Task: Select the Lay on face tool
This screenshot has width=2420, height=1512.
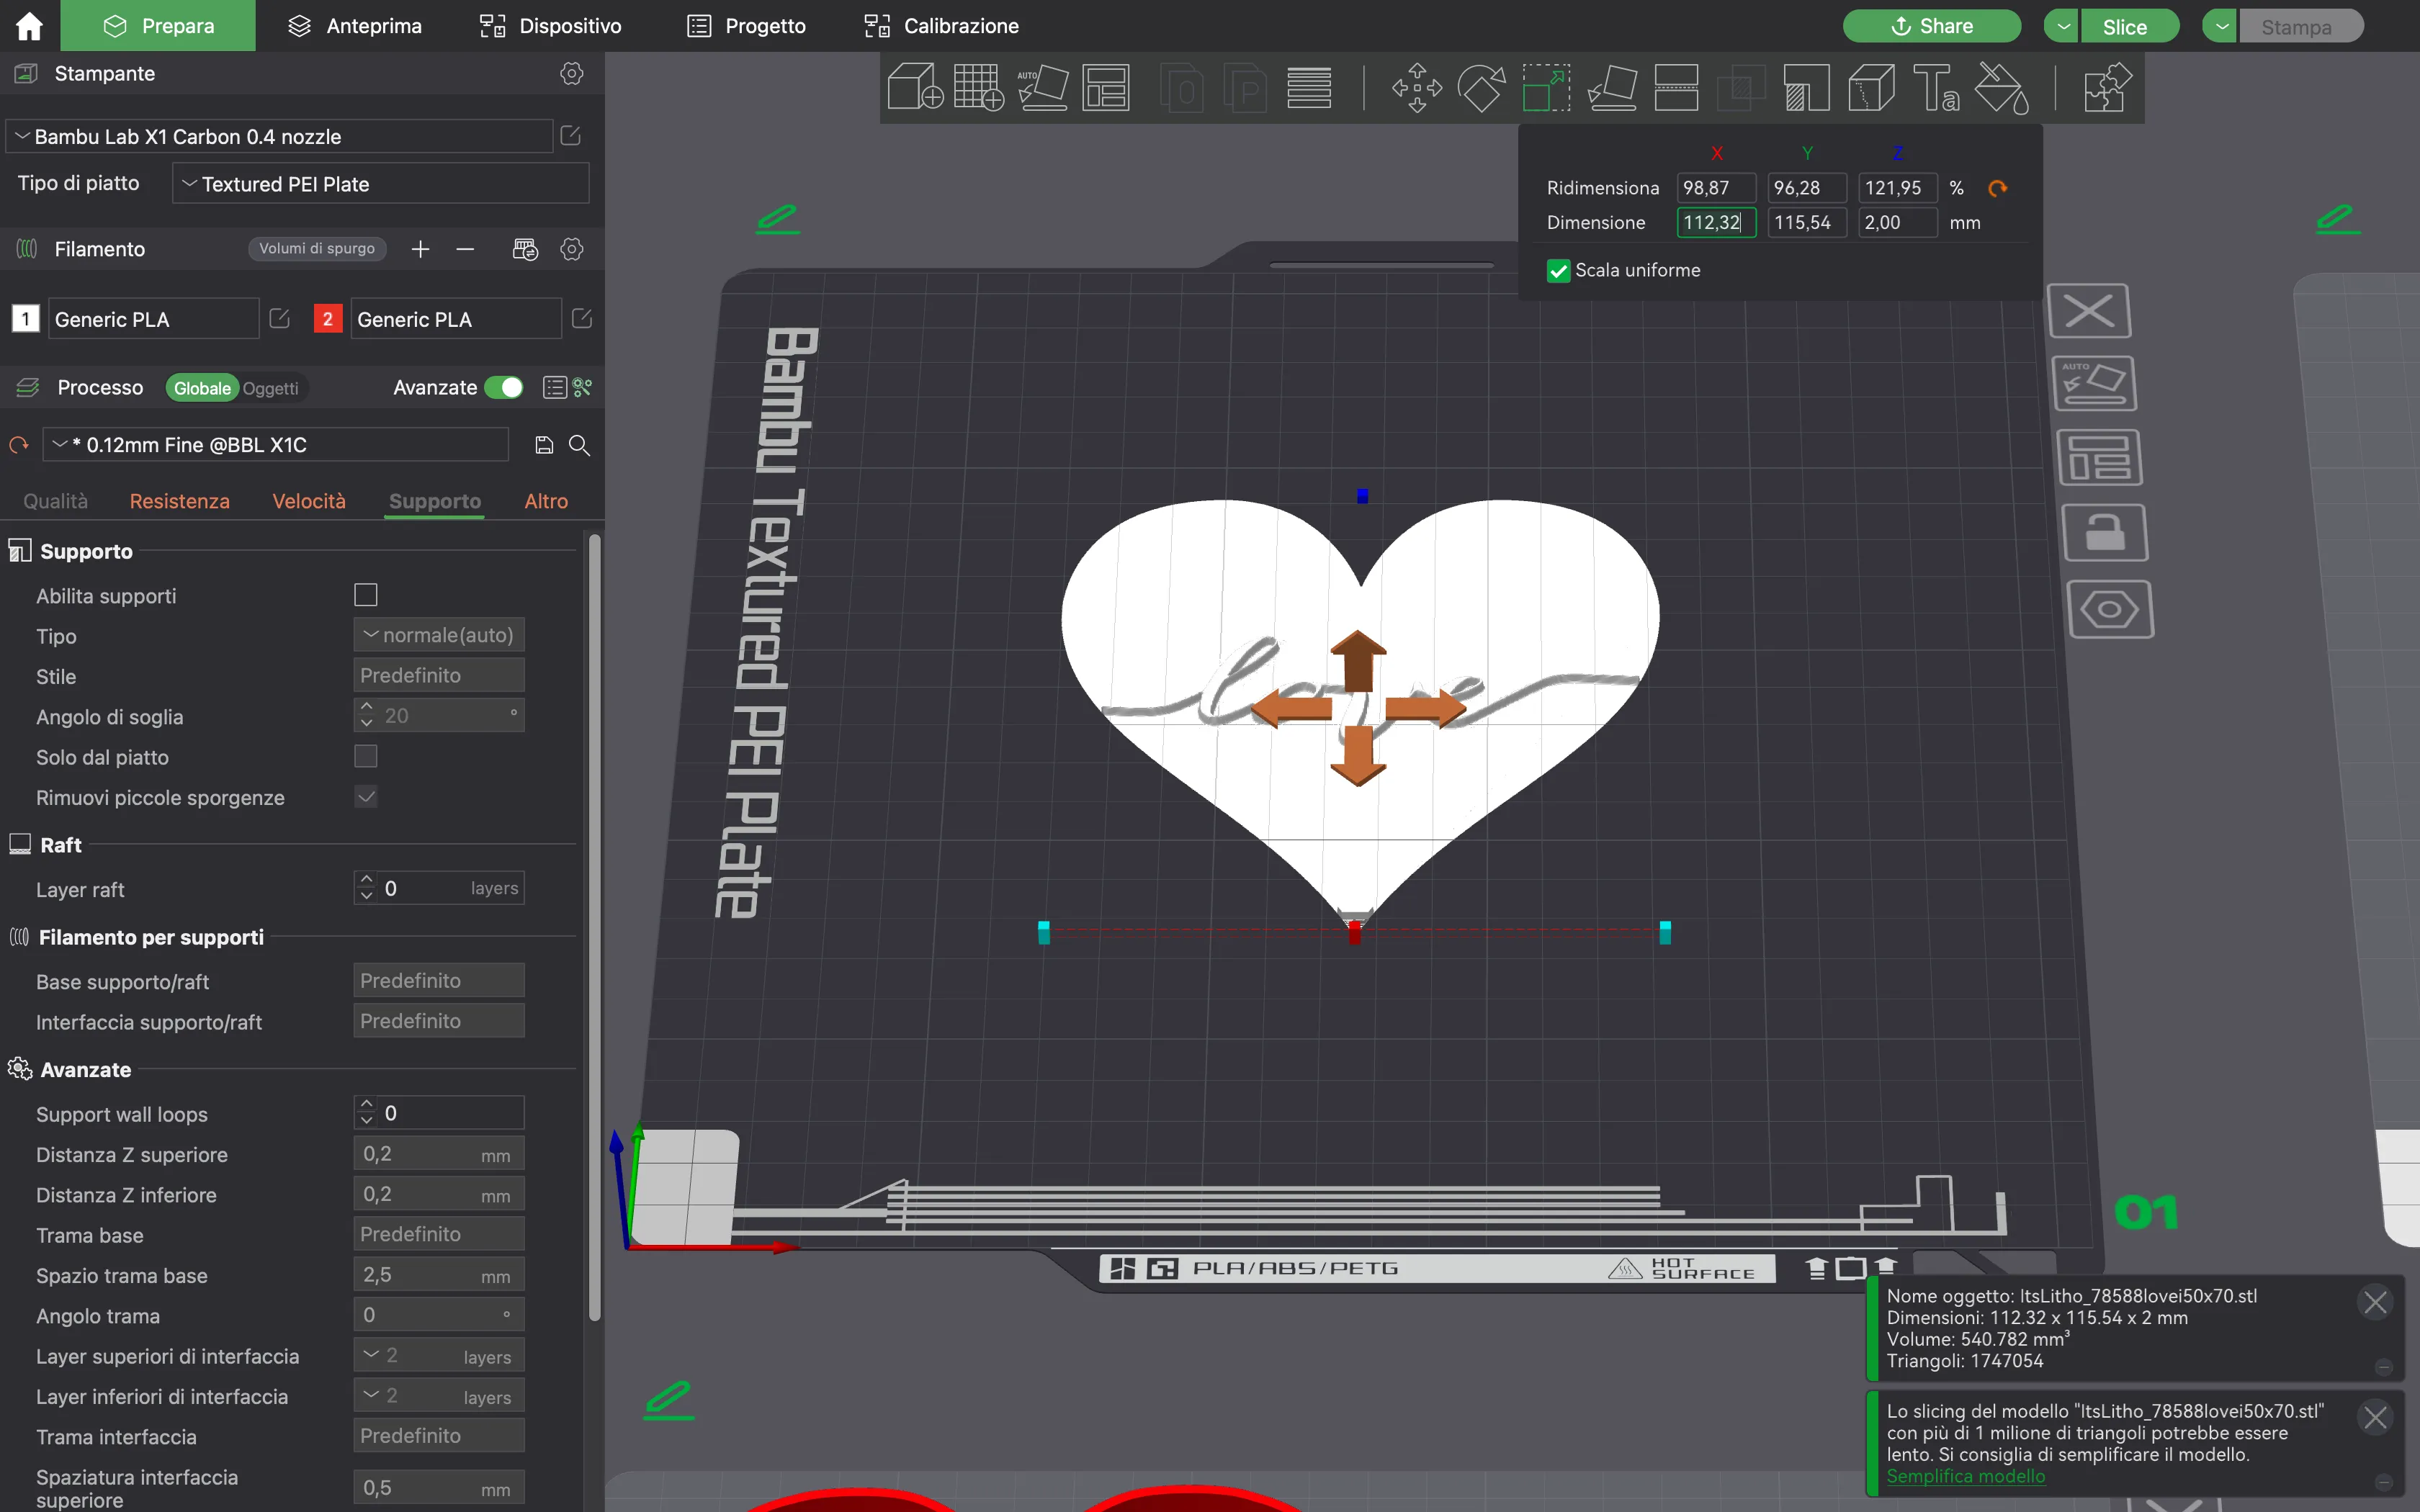Action: pos(1612,88)
